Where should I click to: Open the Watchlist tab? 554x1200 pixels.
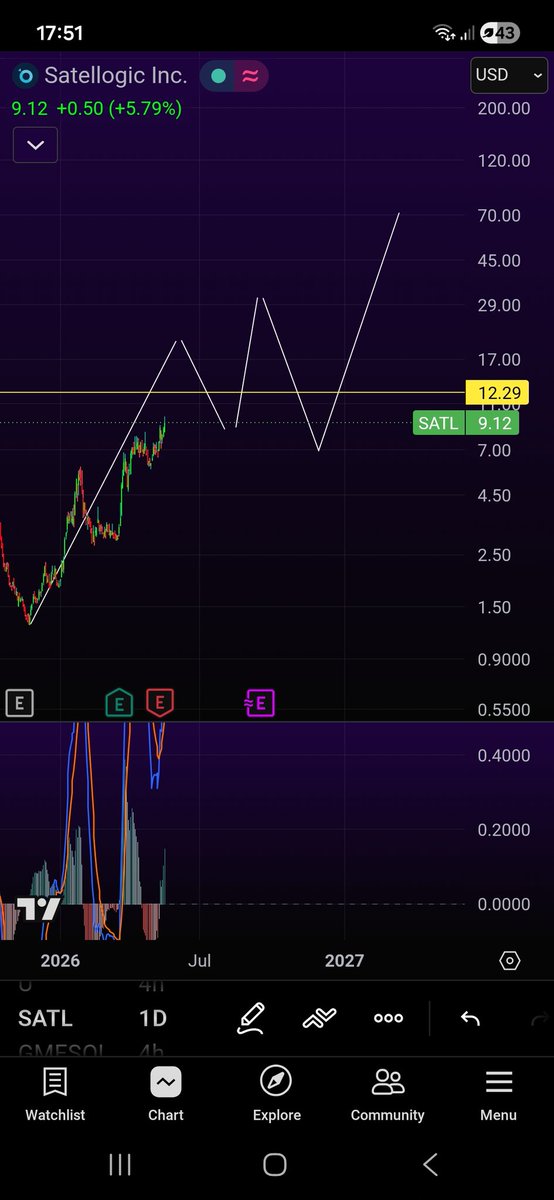[x=55, y=1094]
